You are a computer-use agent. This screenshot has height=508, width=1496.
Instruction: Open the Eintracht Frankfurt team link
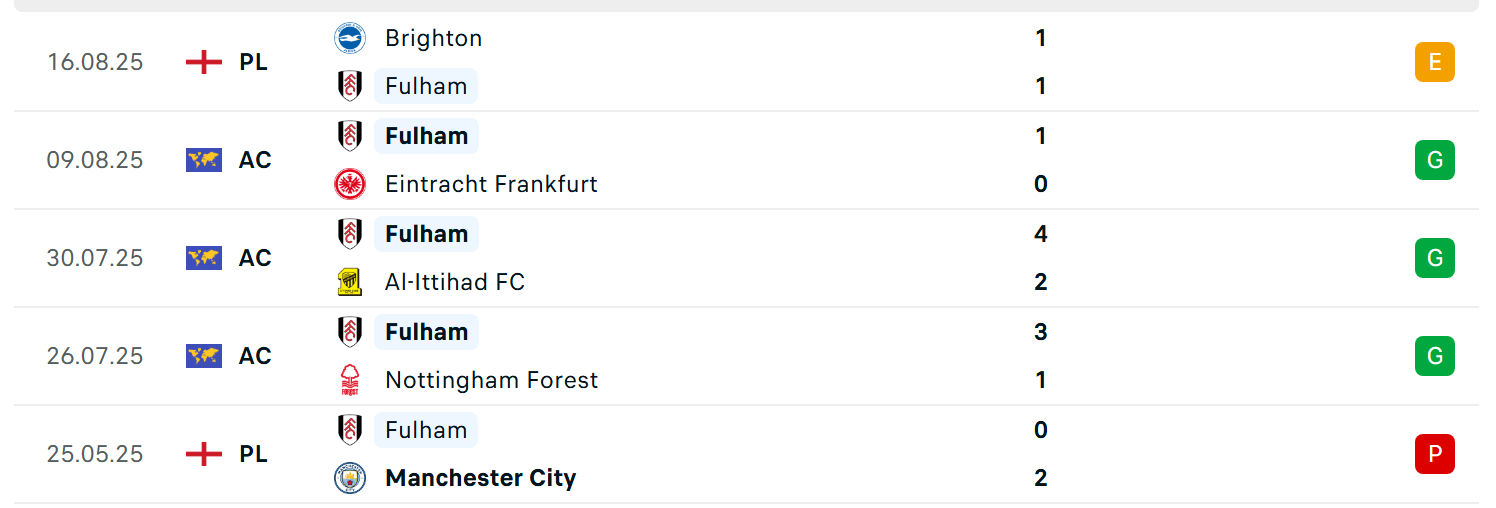pyautogui.click(x=491, y=184)
